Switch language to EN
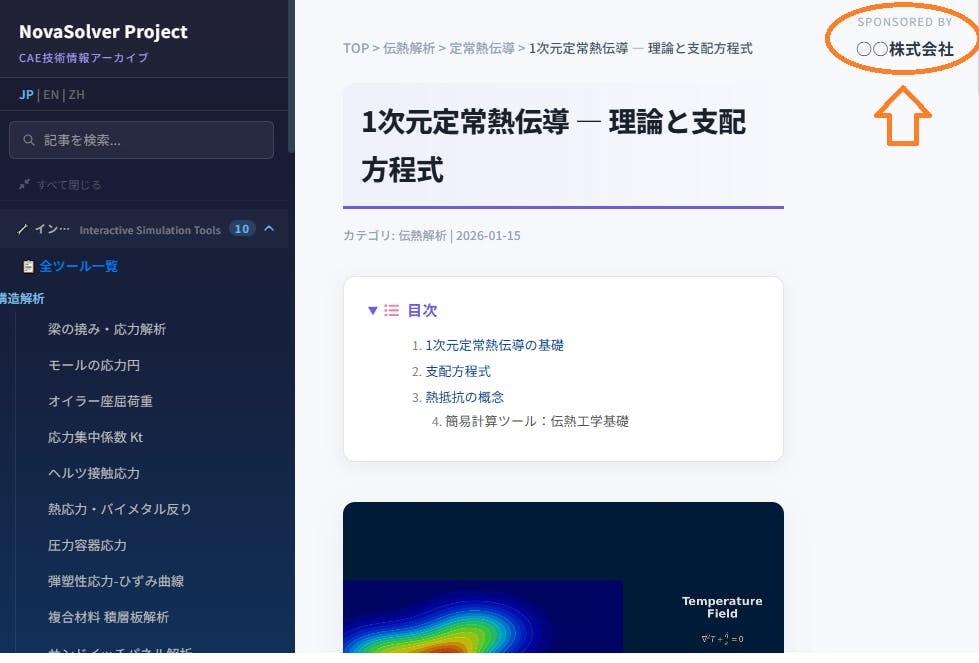Screen dimensions: 979x663 (50, 95)
